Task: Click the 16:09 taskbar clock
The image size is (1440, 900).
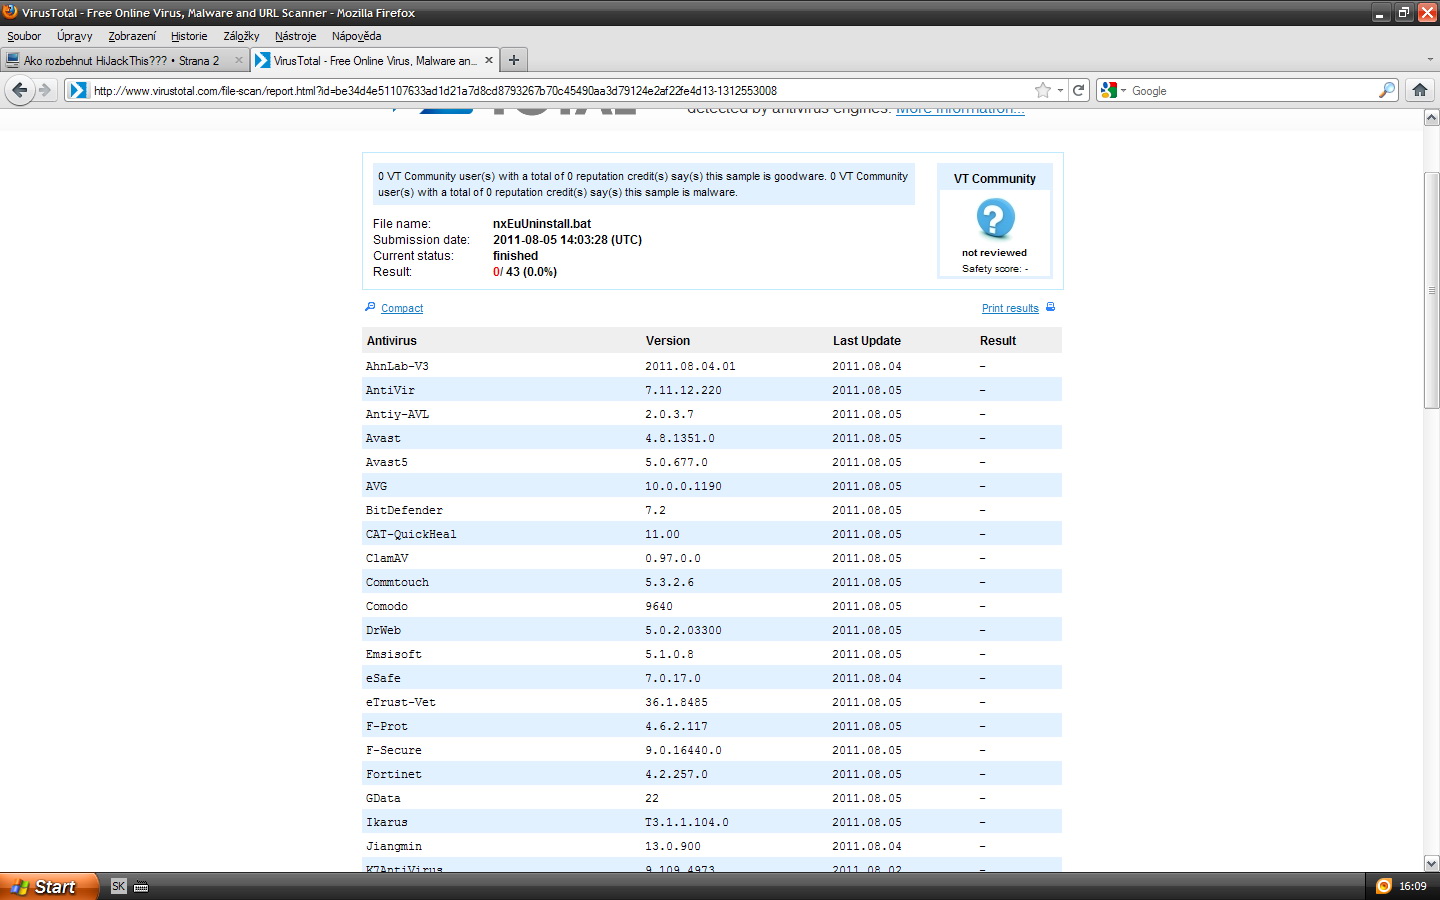Action: pyautogui.click(x=1413, y=886)
